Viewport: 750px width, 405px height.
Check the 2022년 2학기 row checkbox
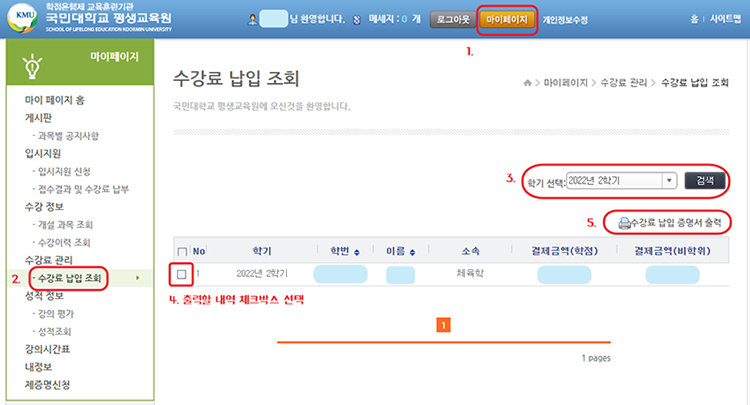tap(181, 272)
